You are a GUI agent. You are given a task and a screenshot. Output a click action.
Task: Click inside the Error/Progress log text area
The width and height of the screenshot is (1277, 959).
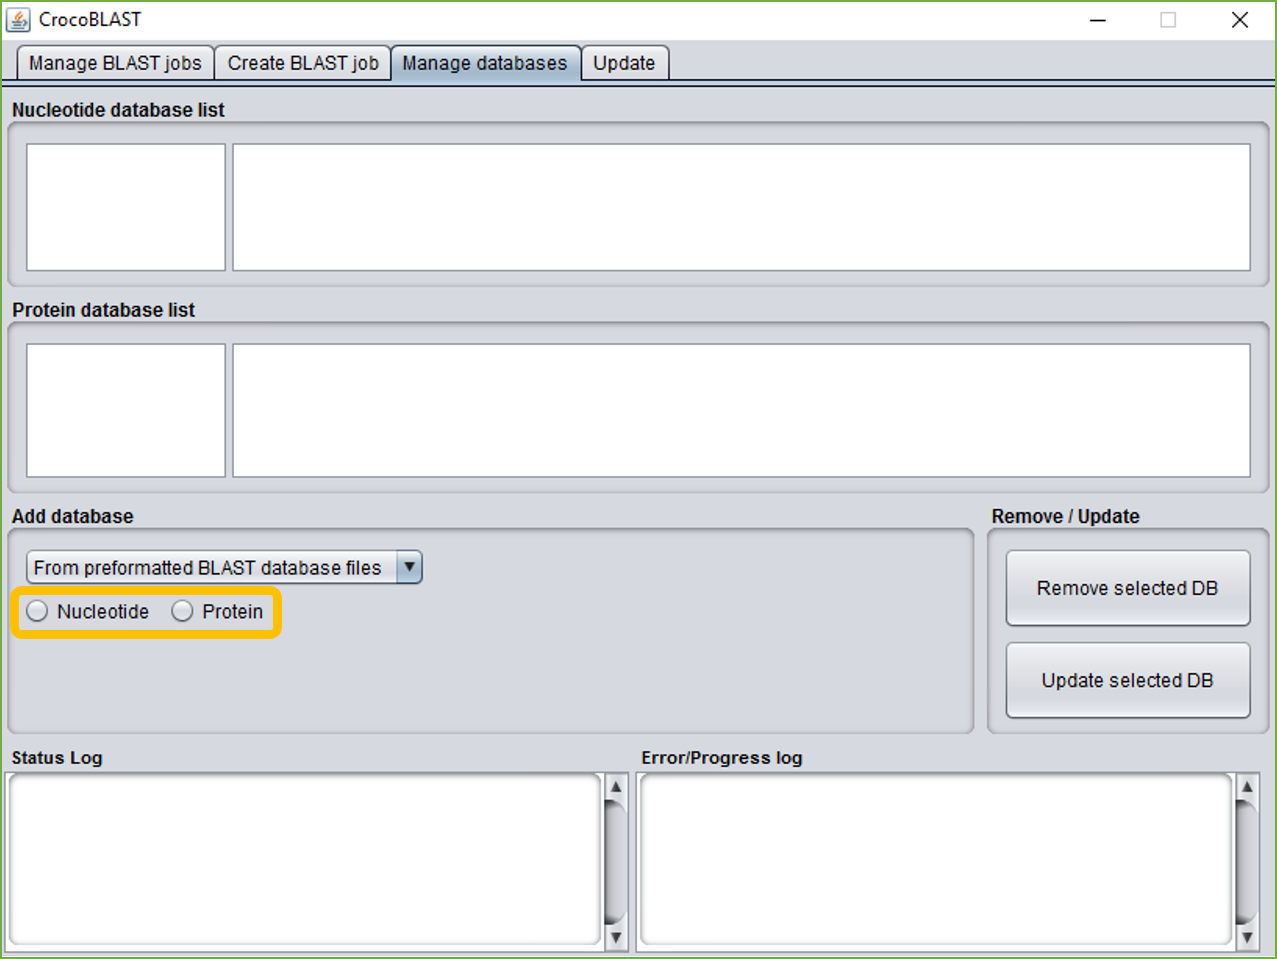click(x=936, y=859)
